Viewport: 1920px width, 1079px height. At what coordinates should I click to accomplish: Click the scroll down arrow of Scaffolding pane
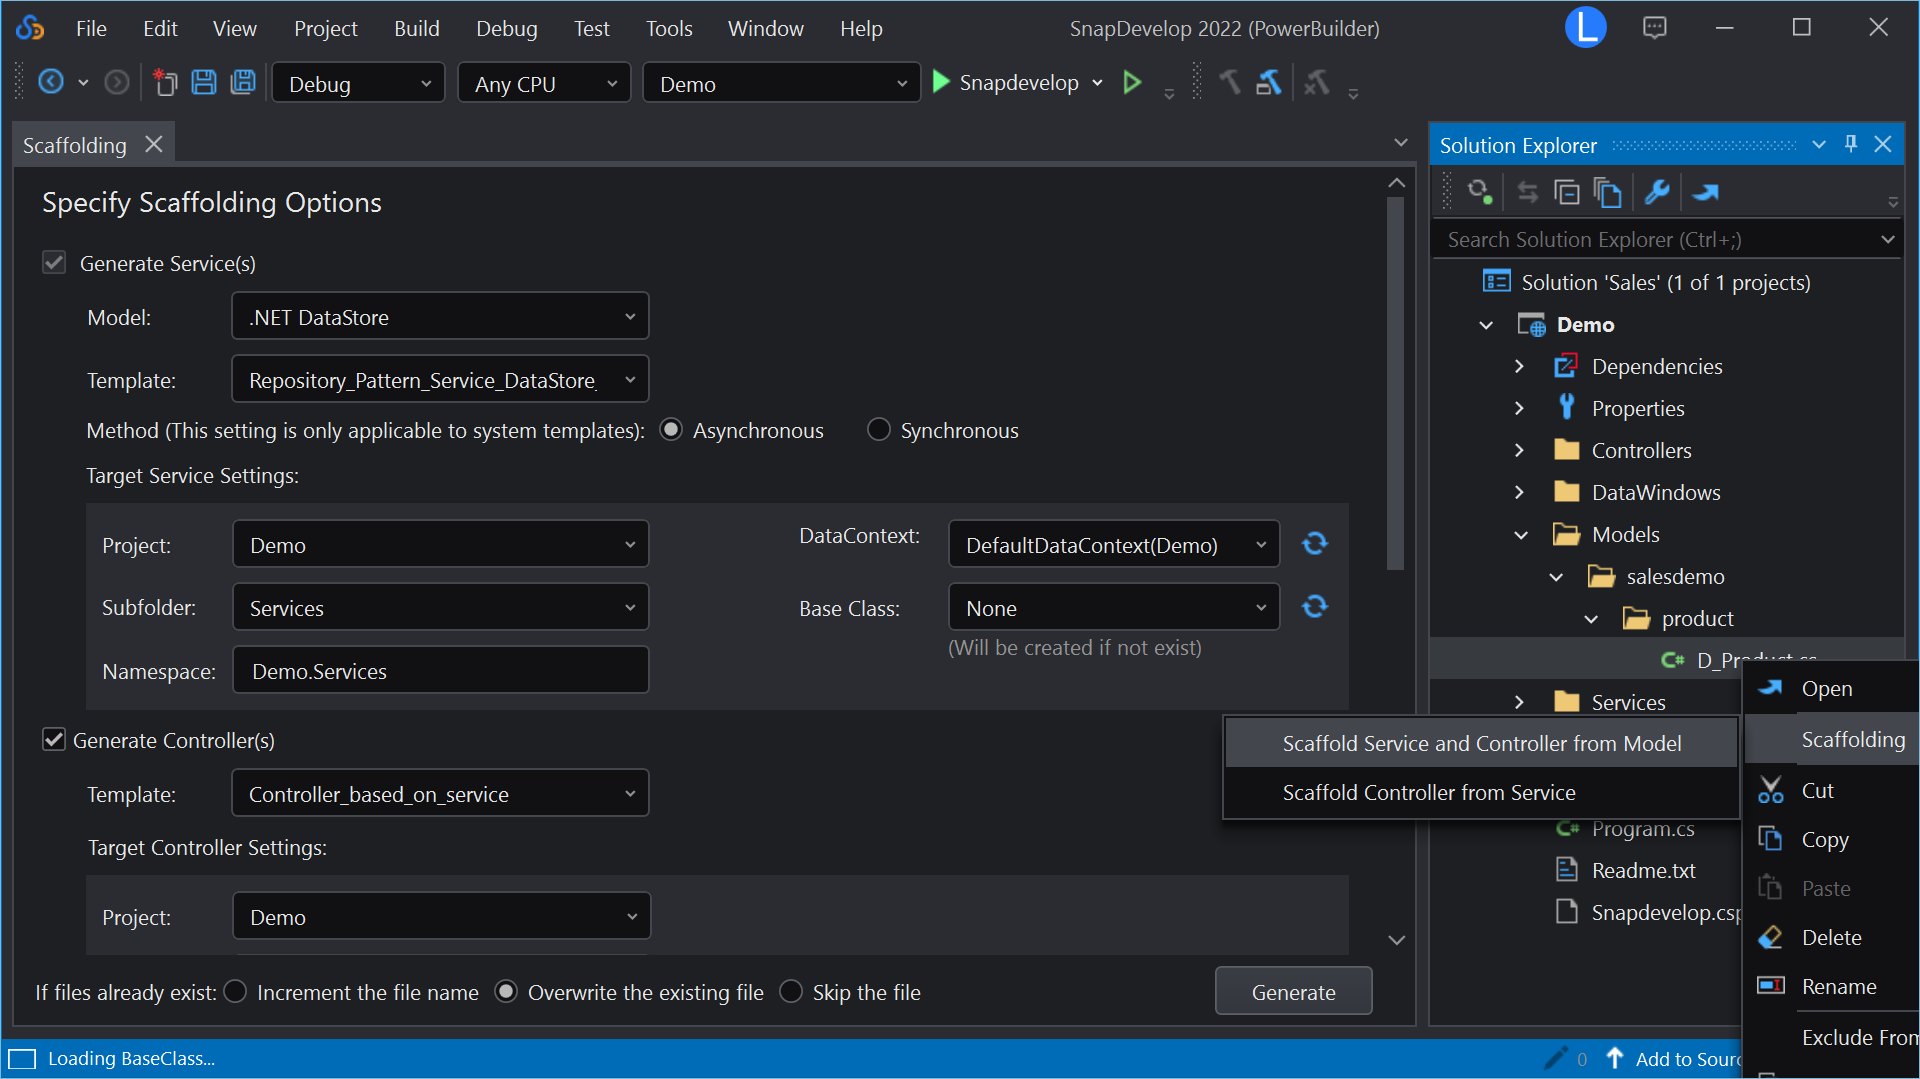[x=1397, y=940]
